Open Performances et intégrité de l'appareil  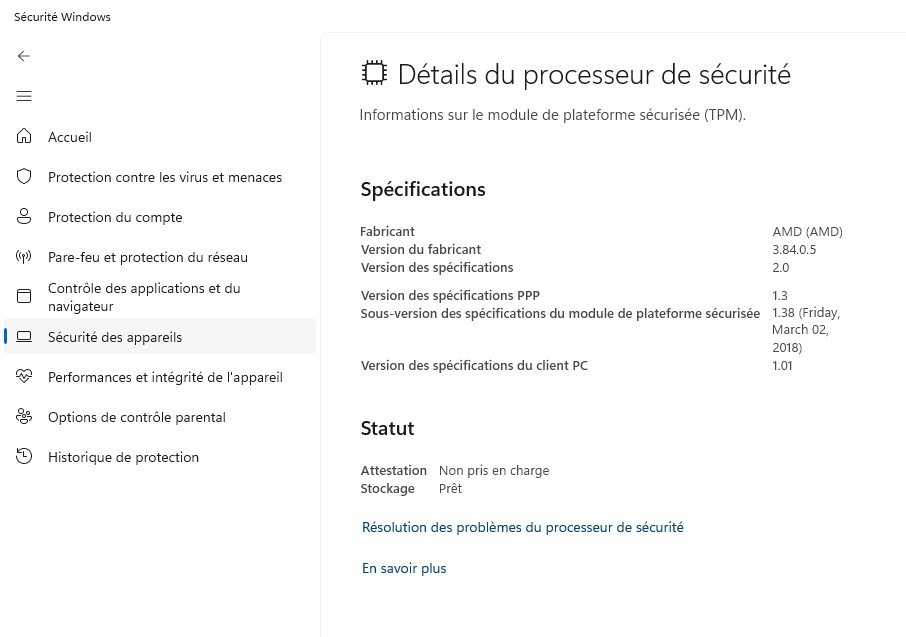coord(165,377)
